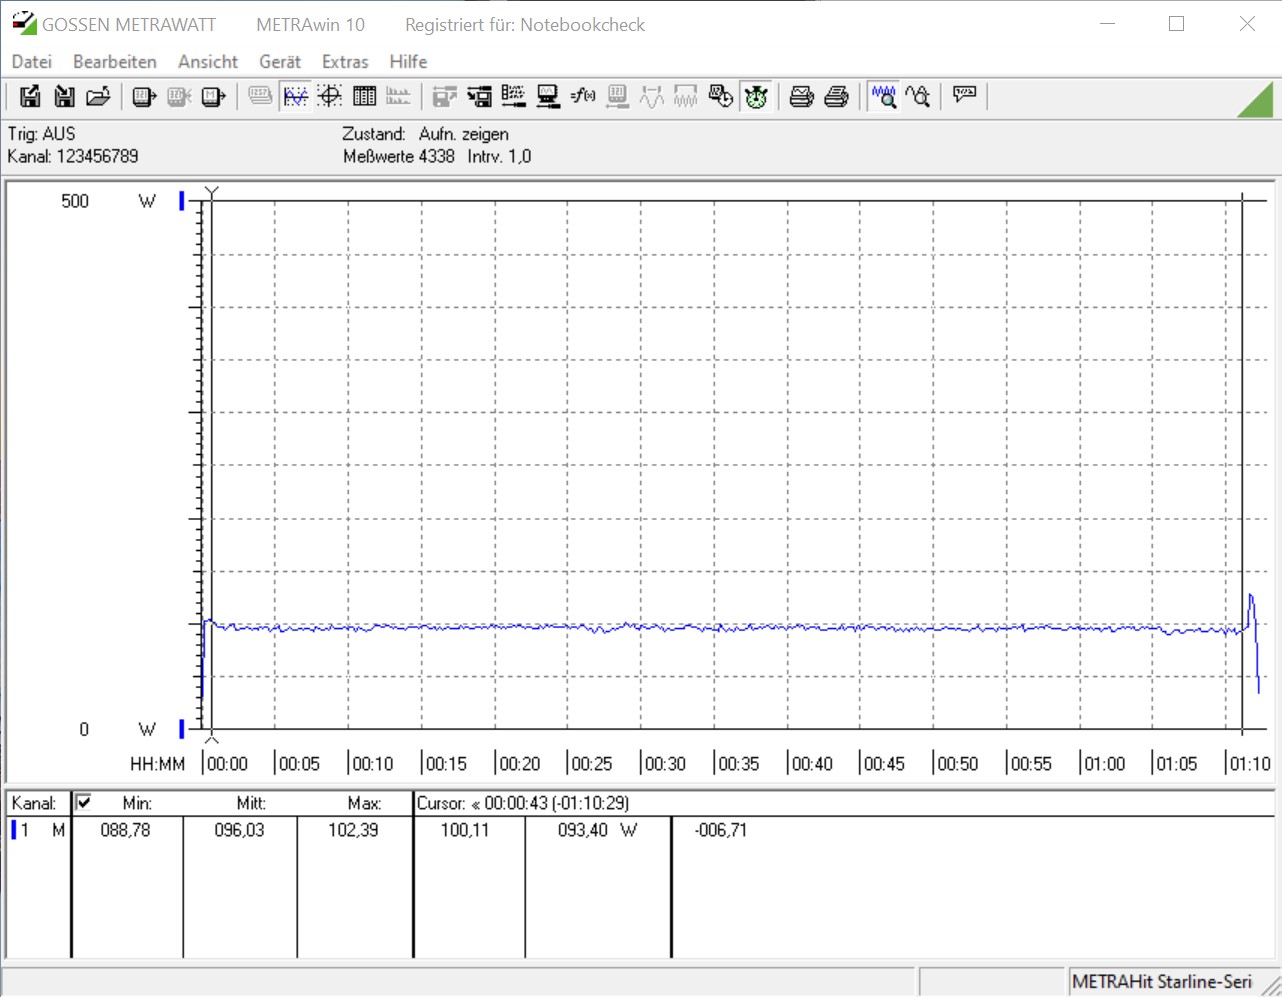Open the Extras menu

345,62
